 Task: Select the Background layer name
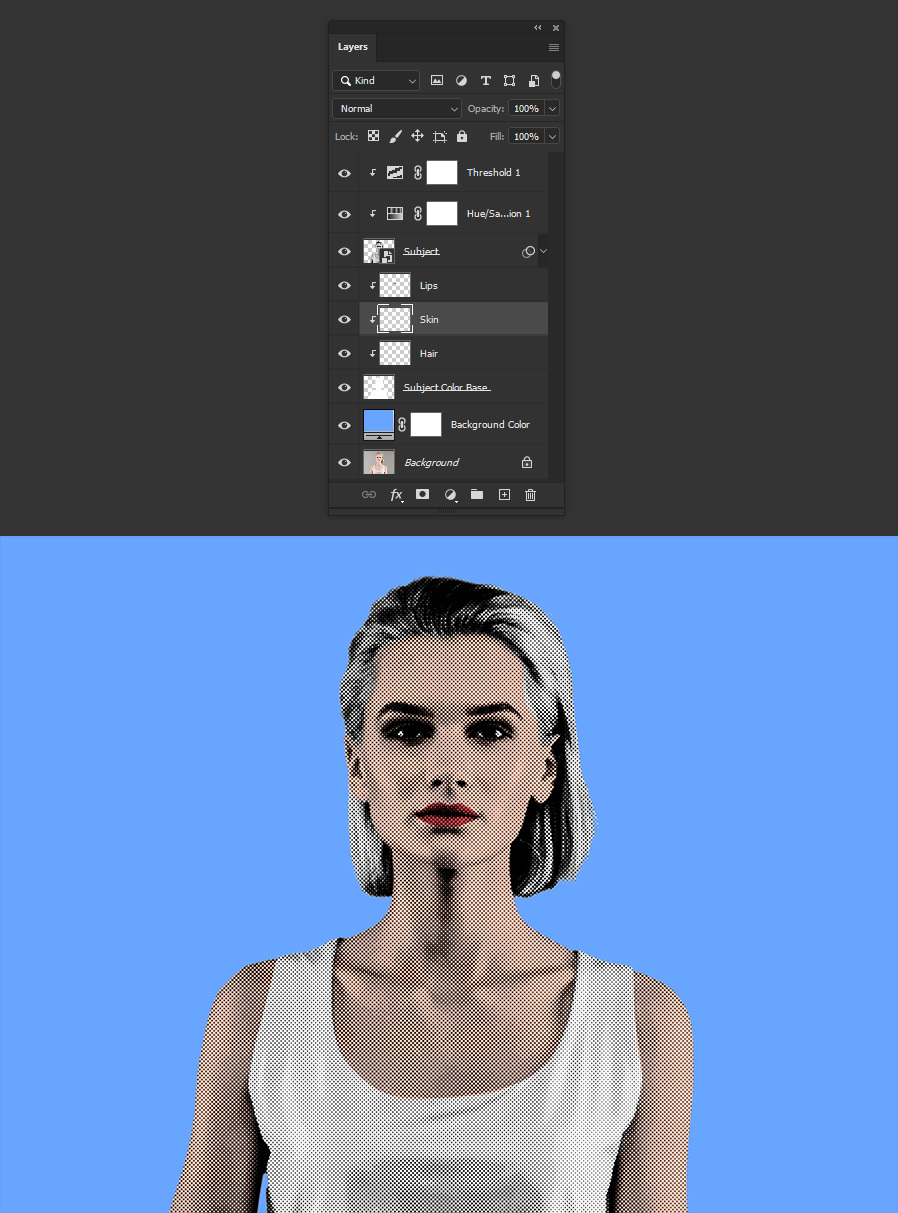432,462
